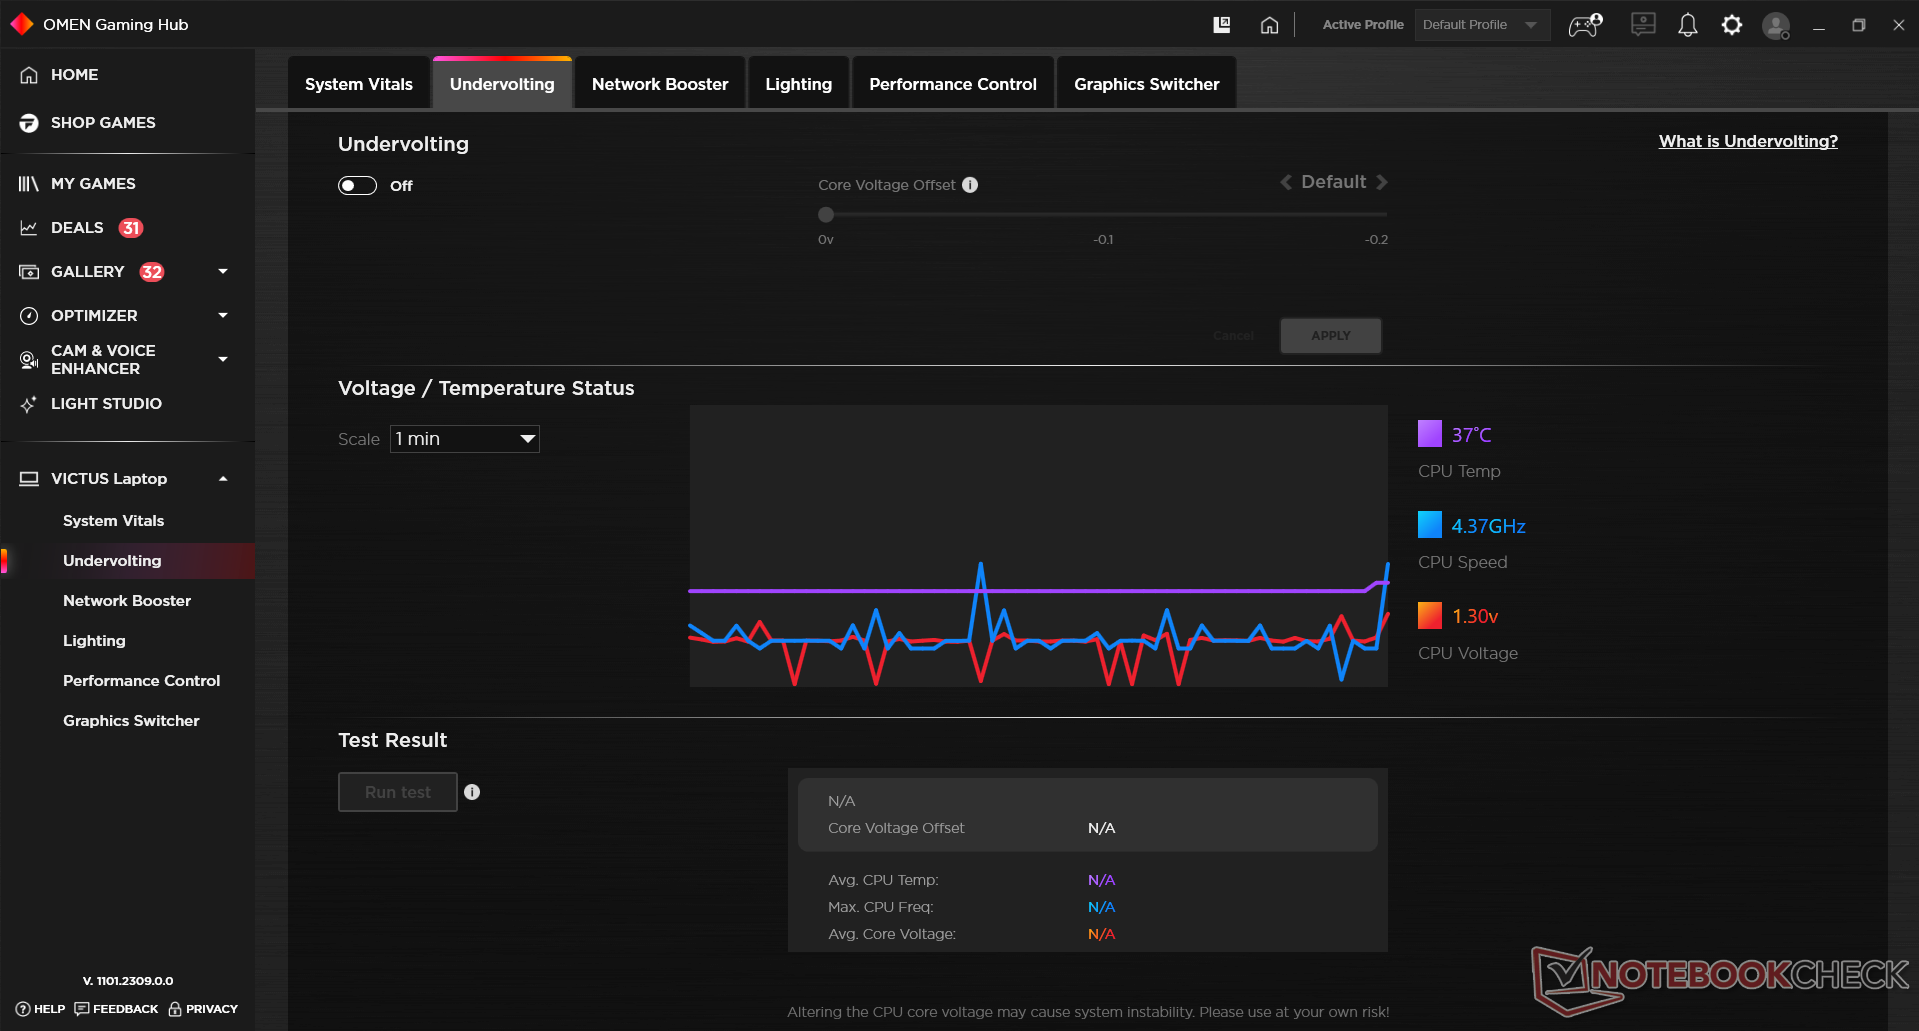Click the Cam & Voice Enhancer icon
The image size is (1919, 1031).
click(x=29, y=360)
